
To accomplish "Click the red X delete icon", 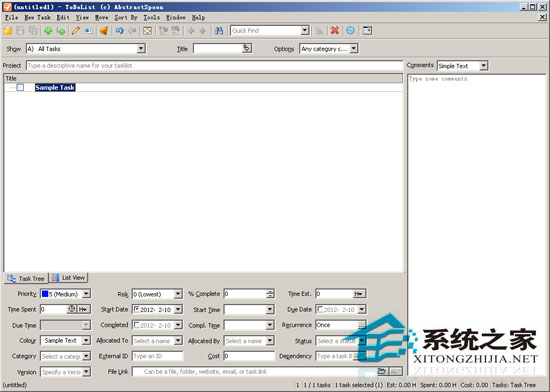I will tap(335, 31).
